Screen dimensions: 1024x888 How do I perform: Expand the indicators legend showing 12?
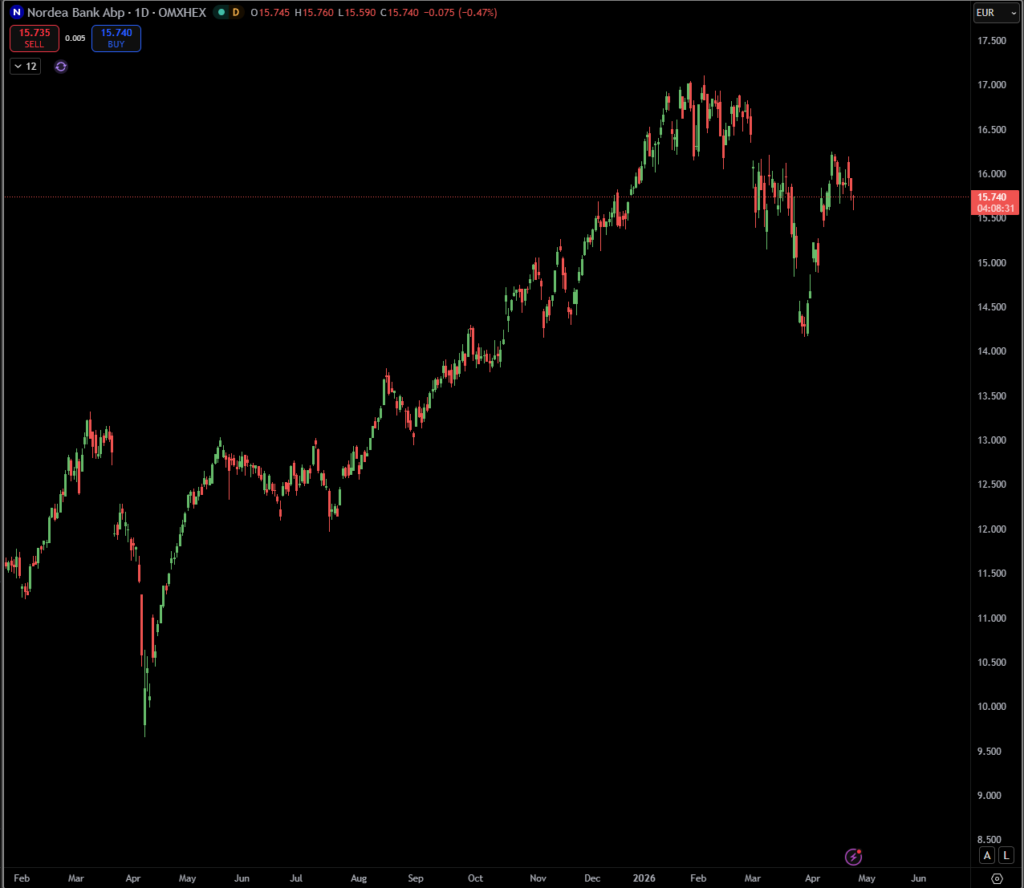[x=25, y=66]
